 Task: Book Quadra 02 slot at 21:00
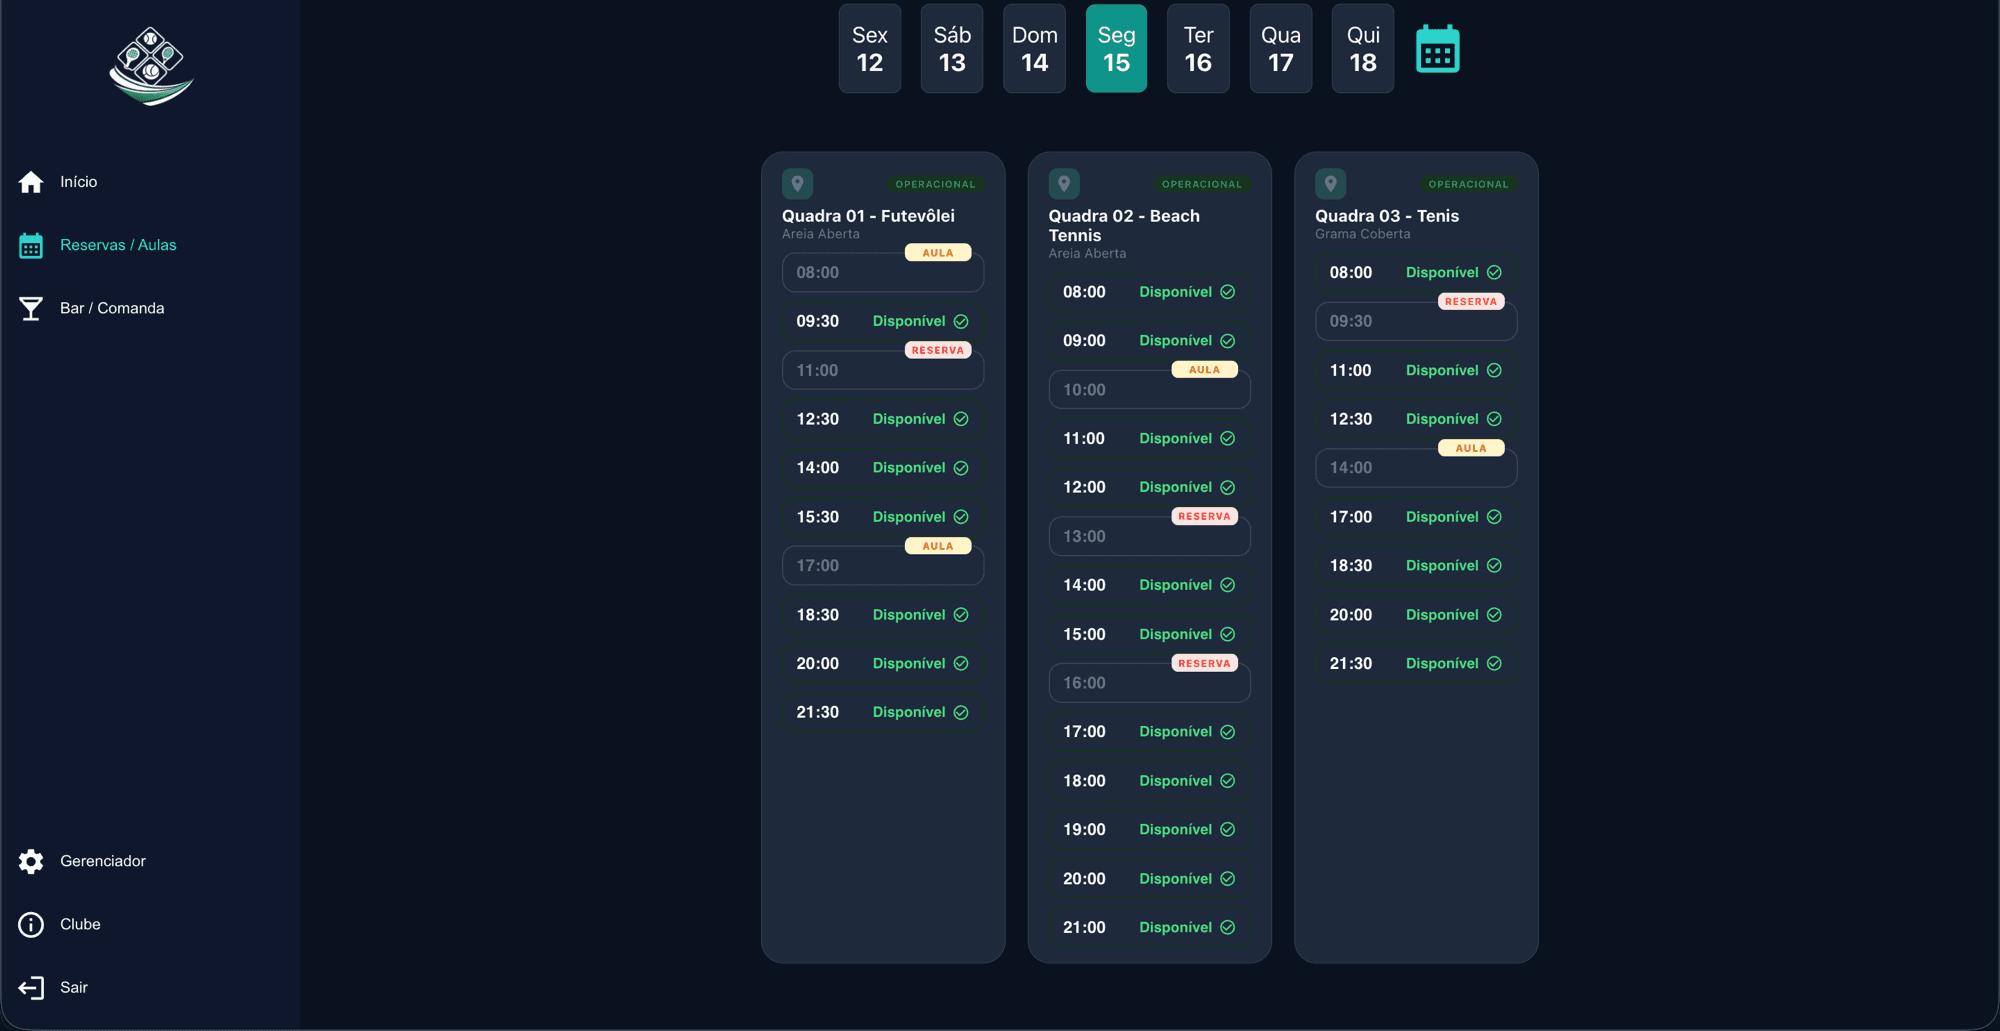pyautogui.click(x=1149, y=928)
